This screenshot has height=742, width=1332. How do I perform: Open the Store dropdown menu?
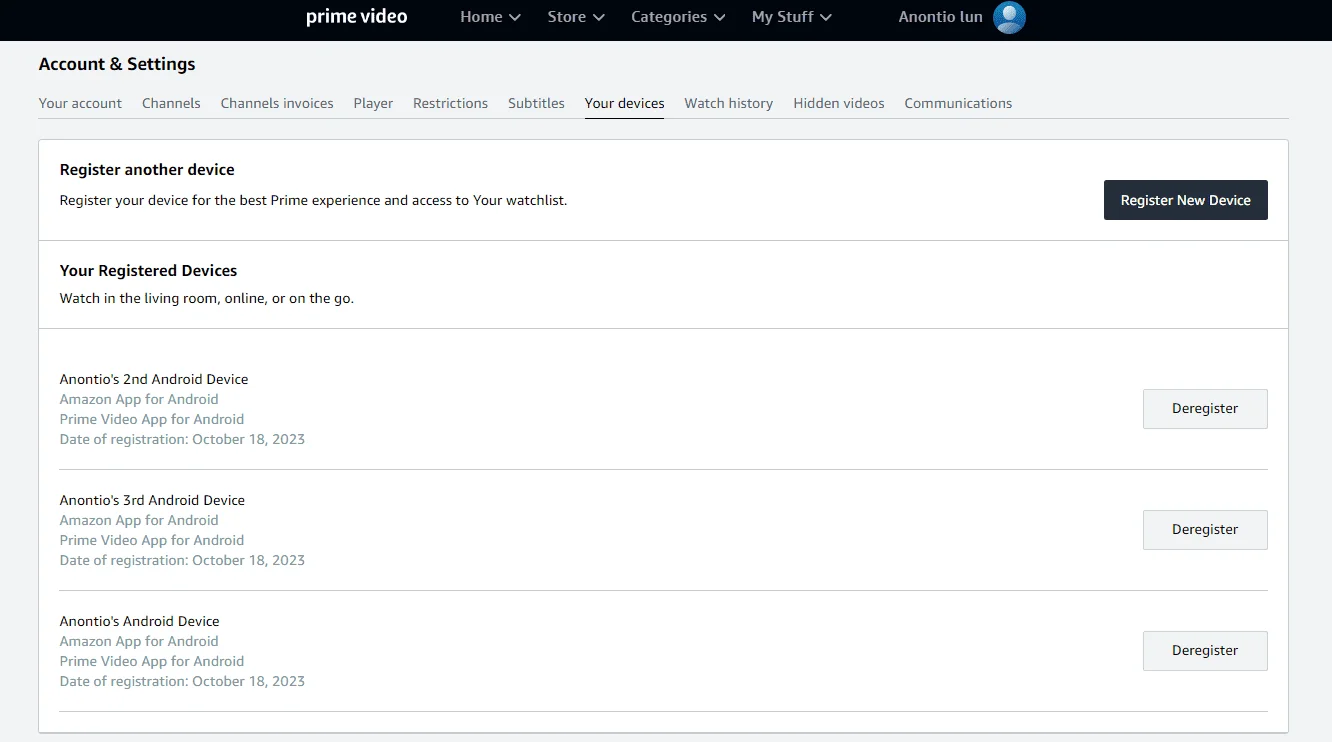click(x=576, y=17)
